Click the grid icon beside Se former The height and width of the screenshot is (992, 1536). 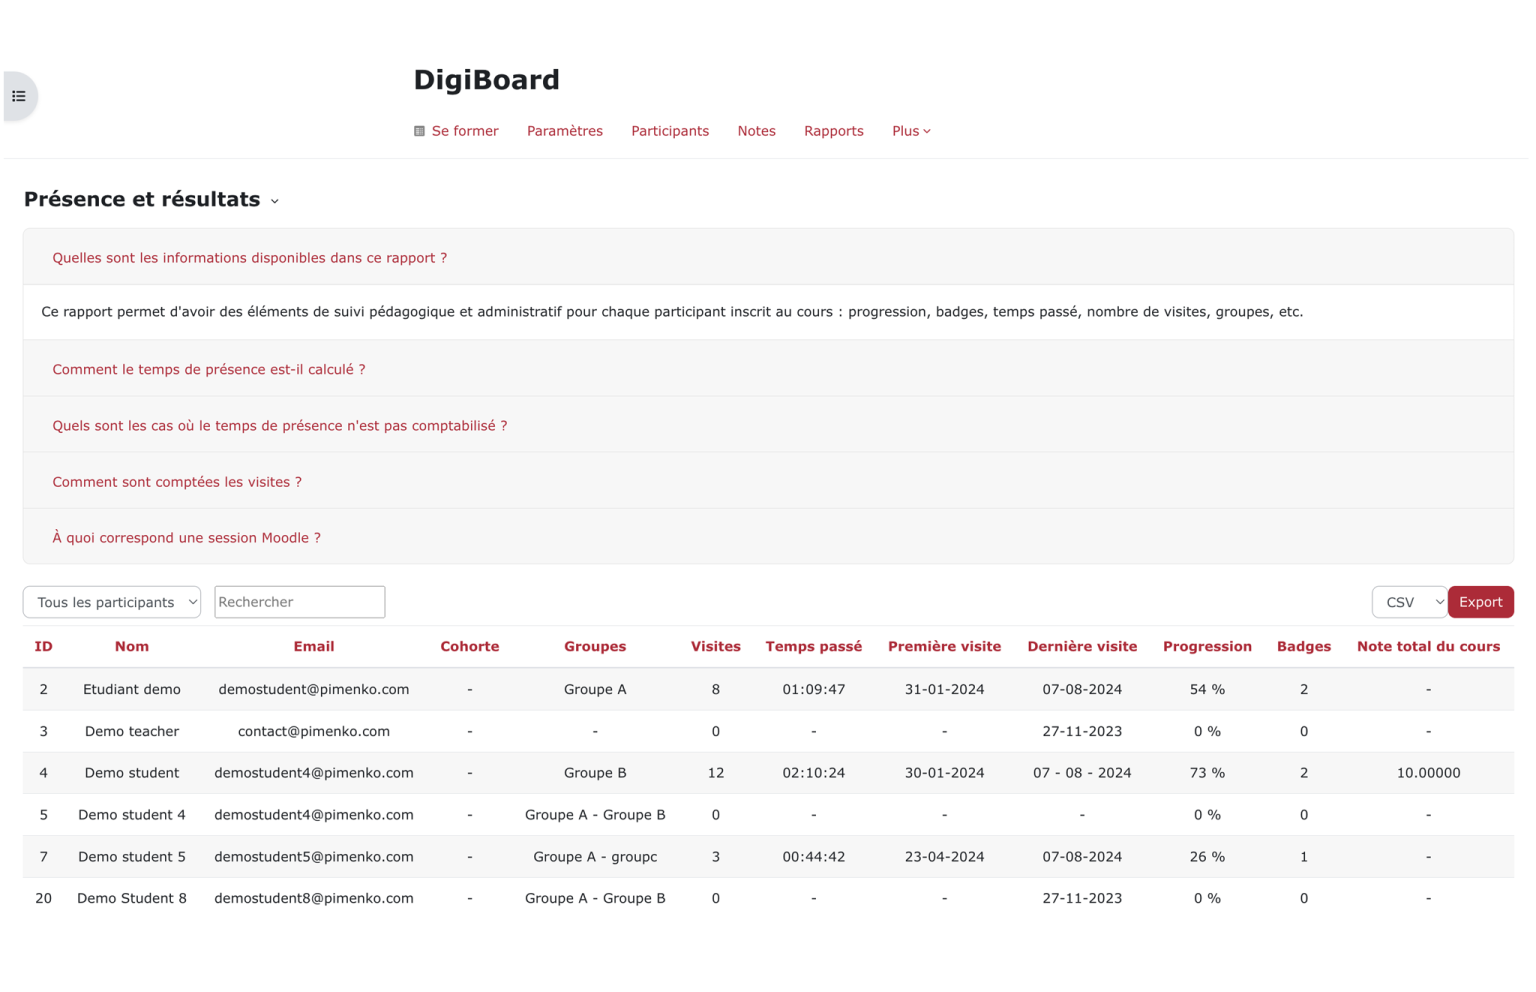[x=419, y=130]
